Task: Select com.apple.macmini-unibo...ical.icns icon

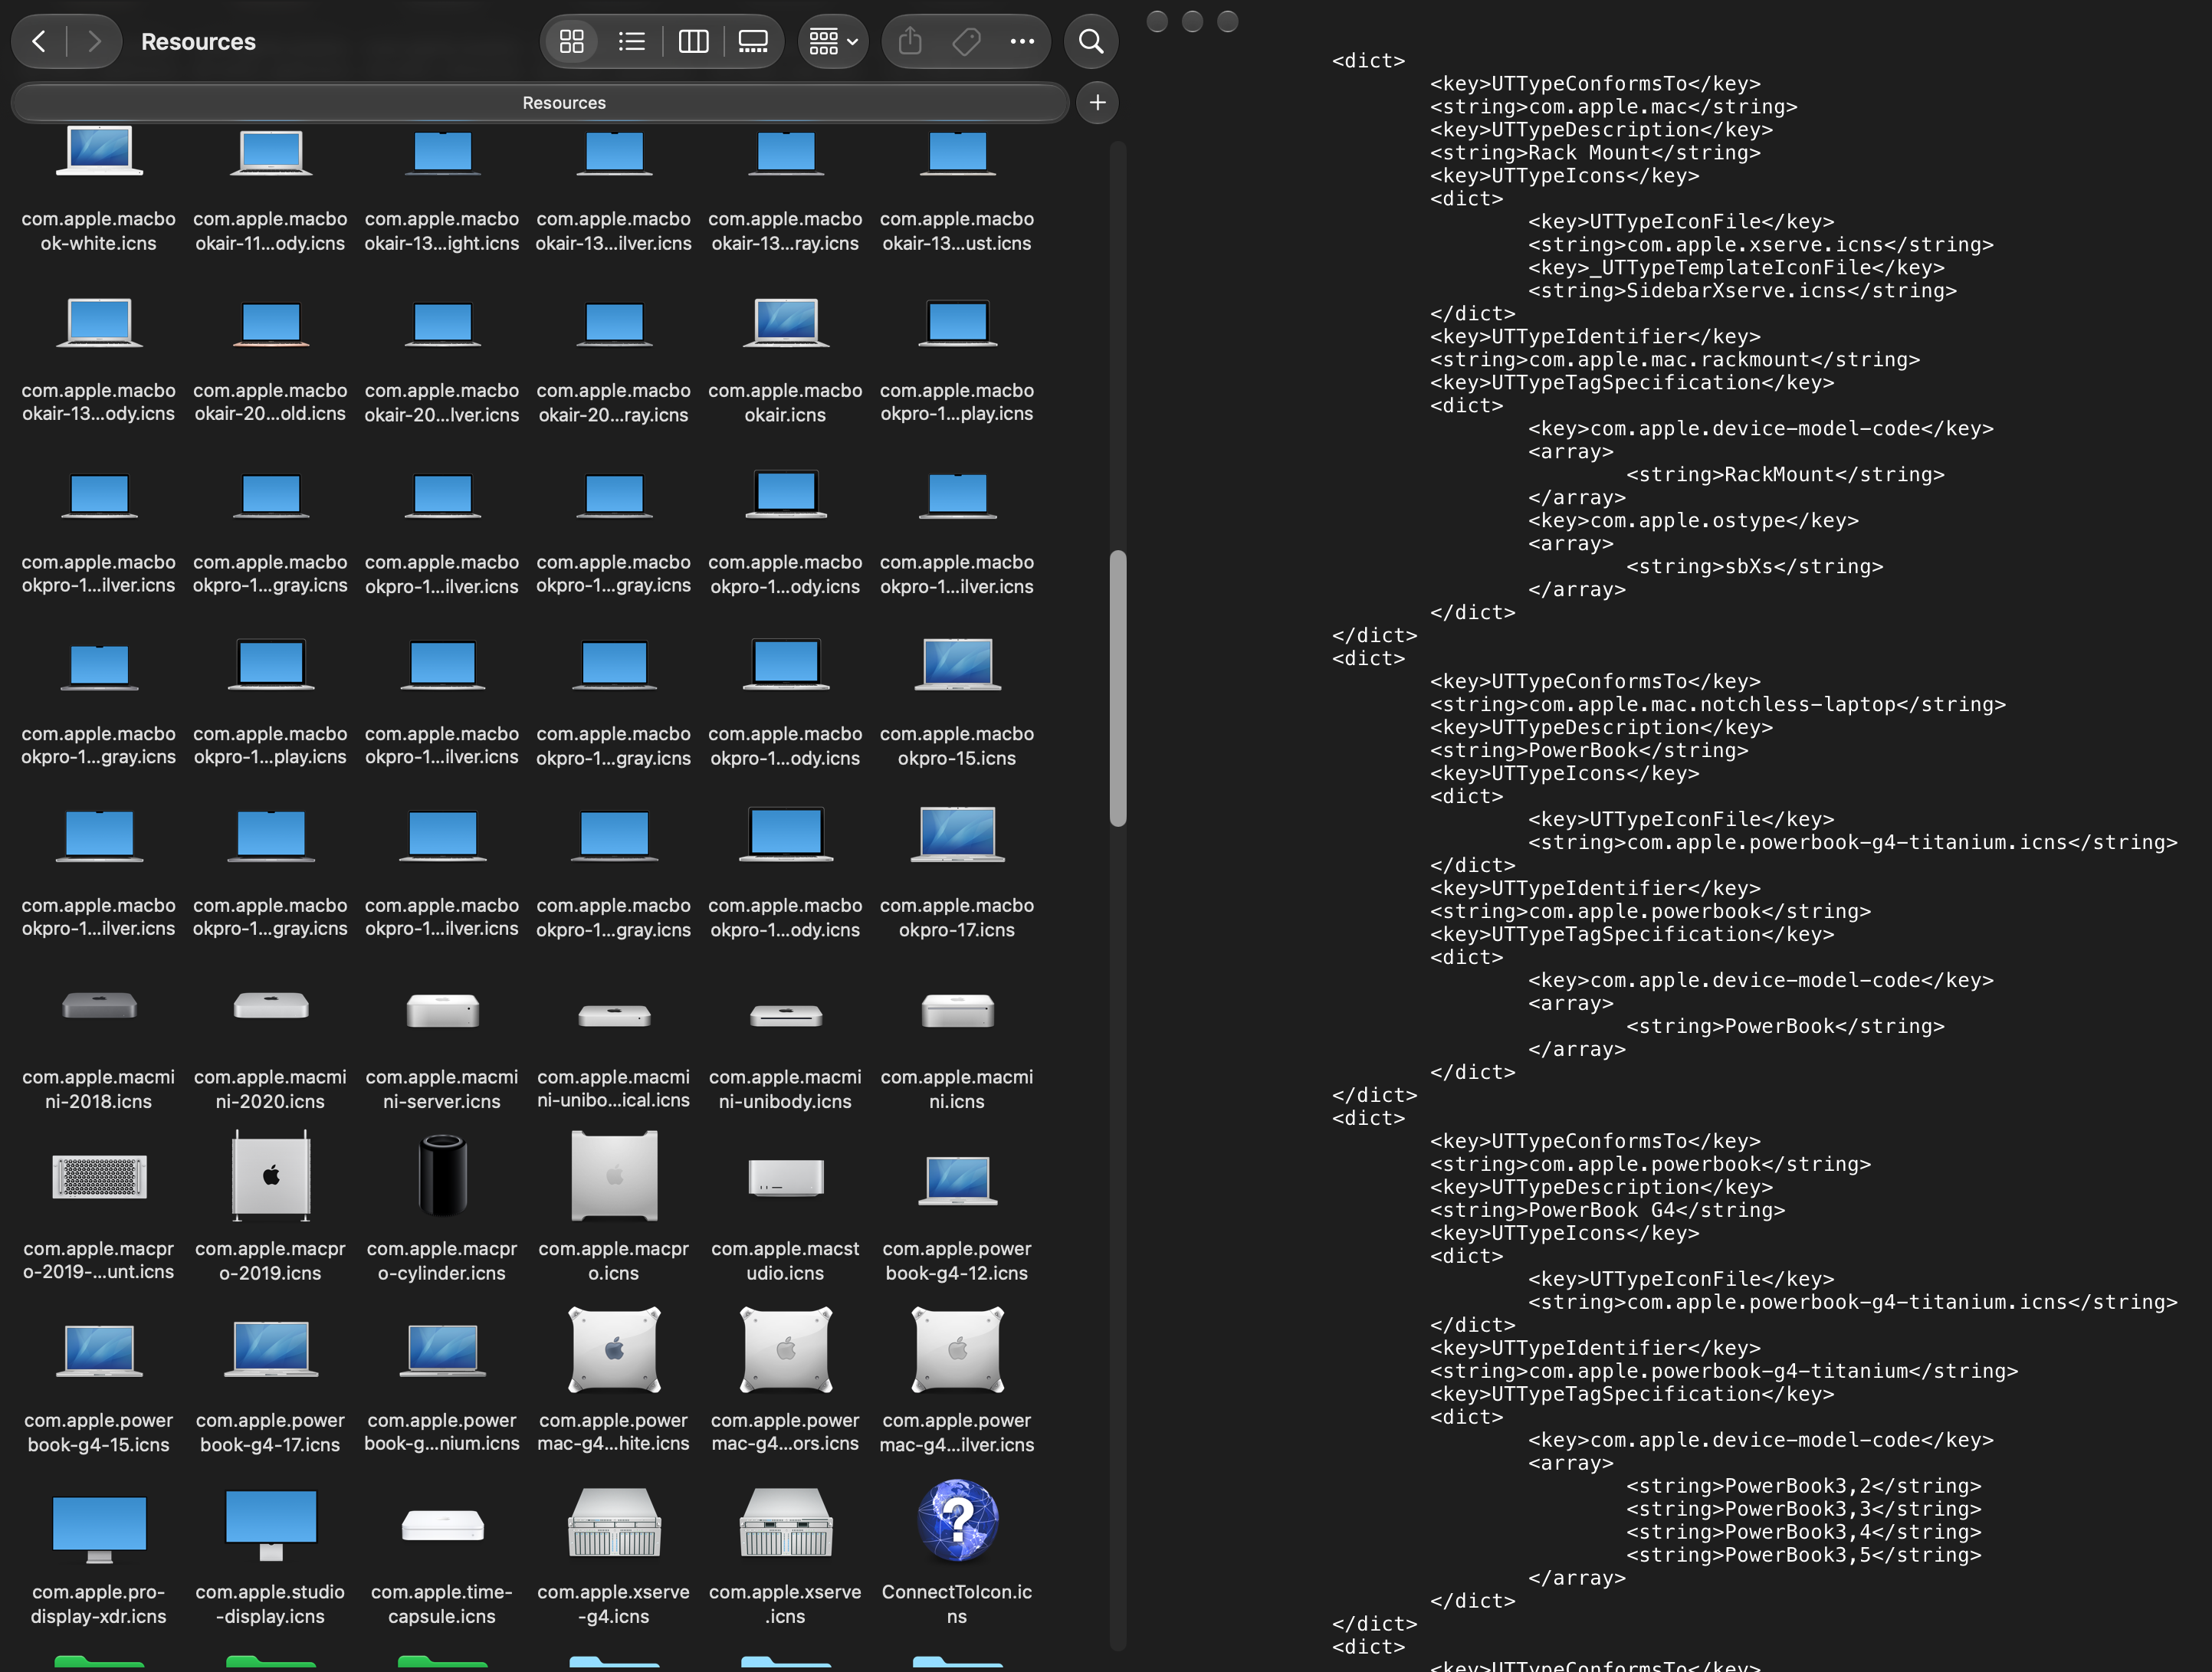Action: 614,1016
